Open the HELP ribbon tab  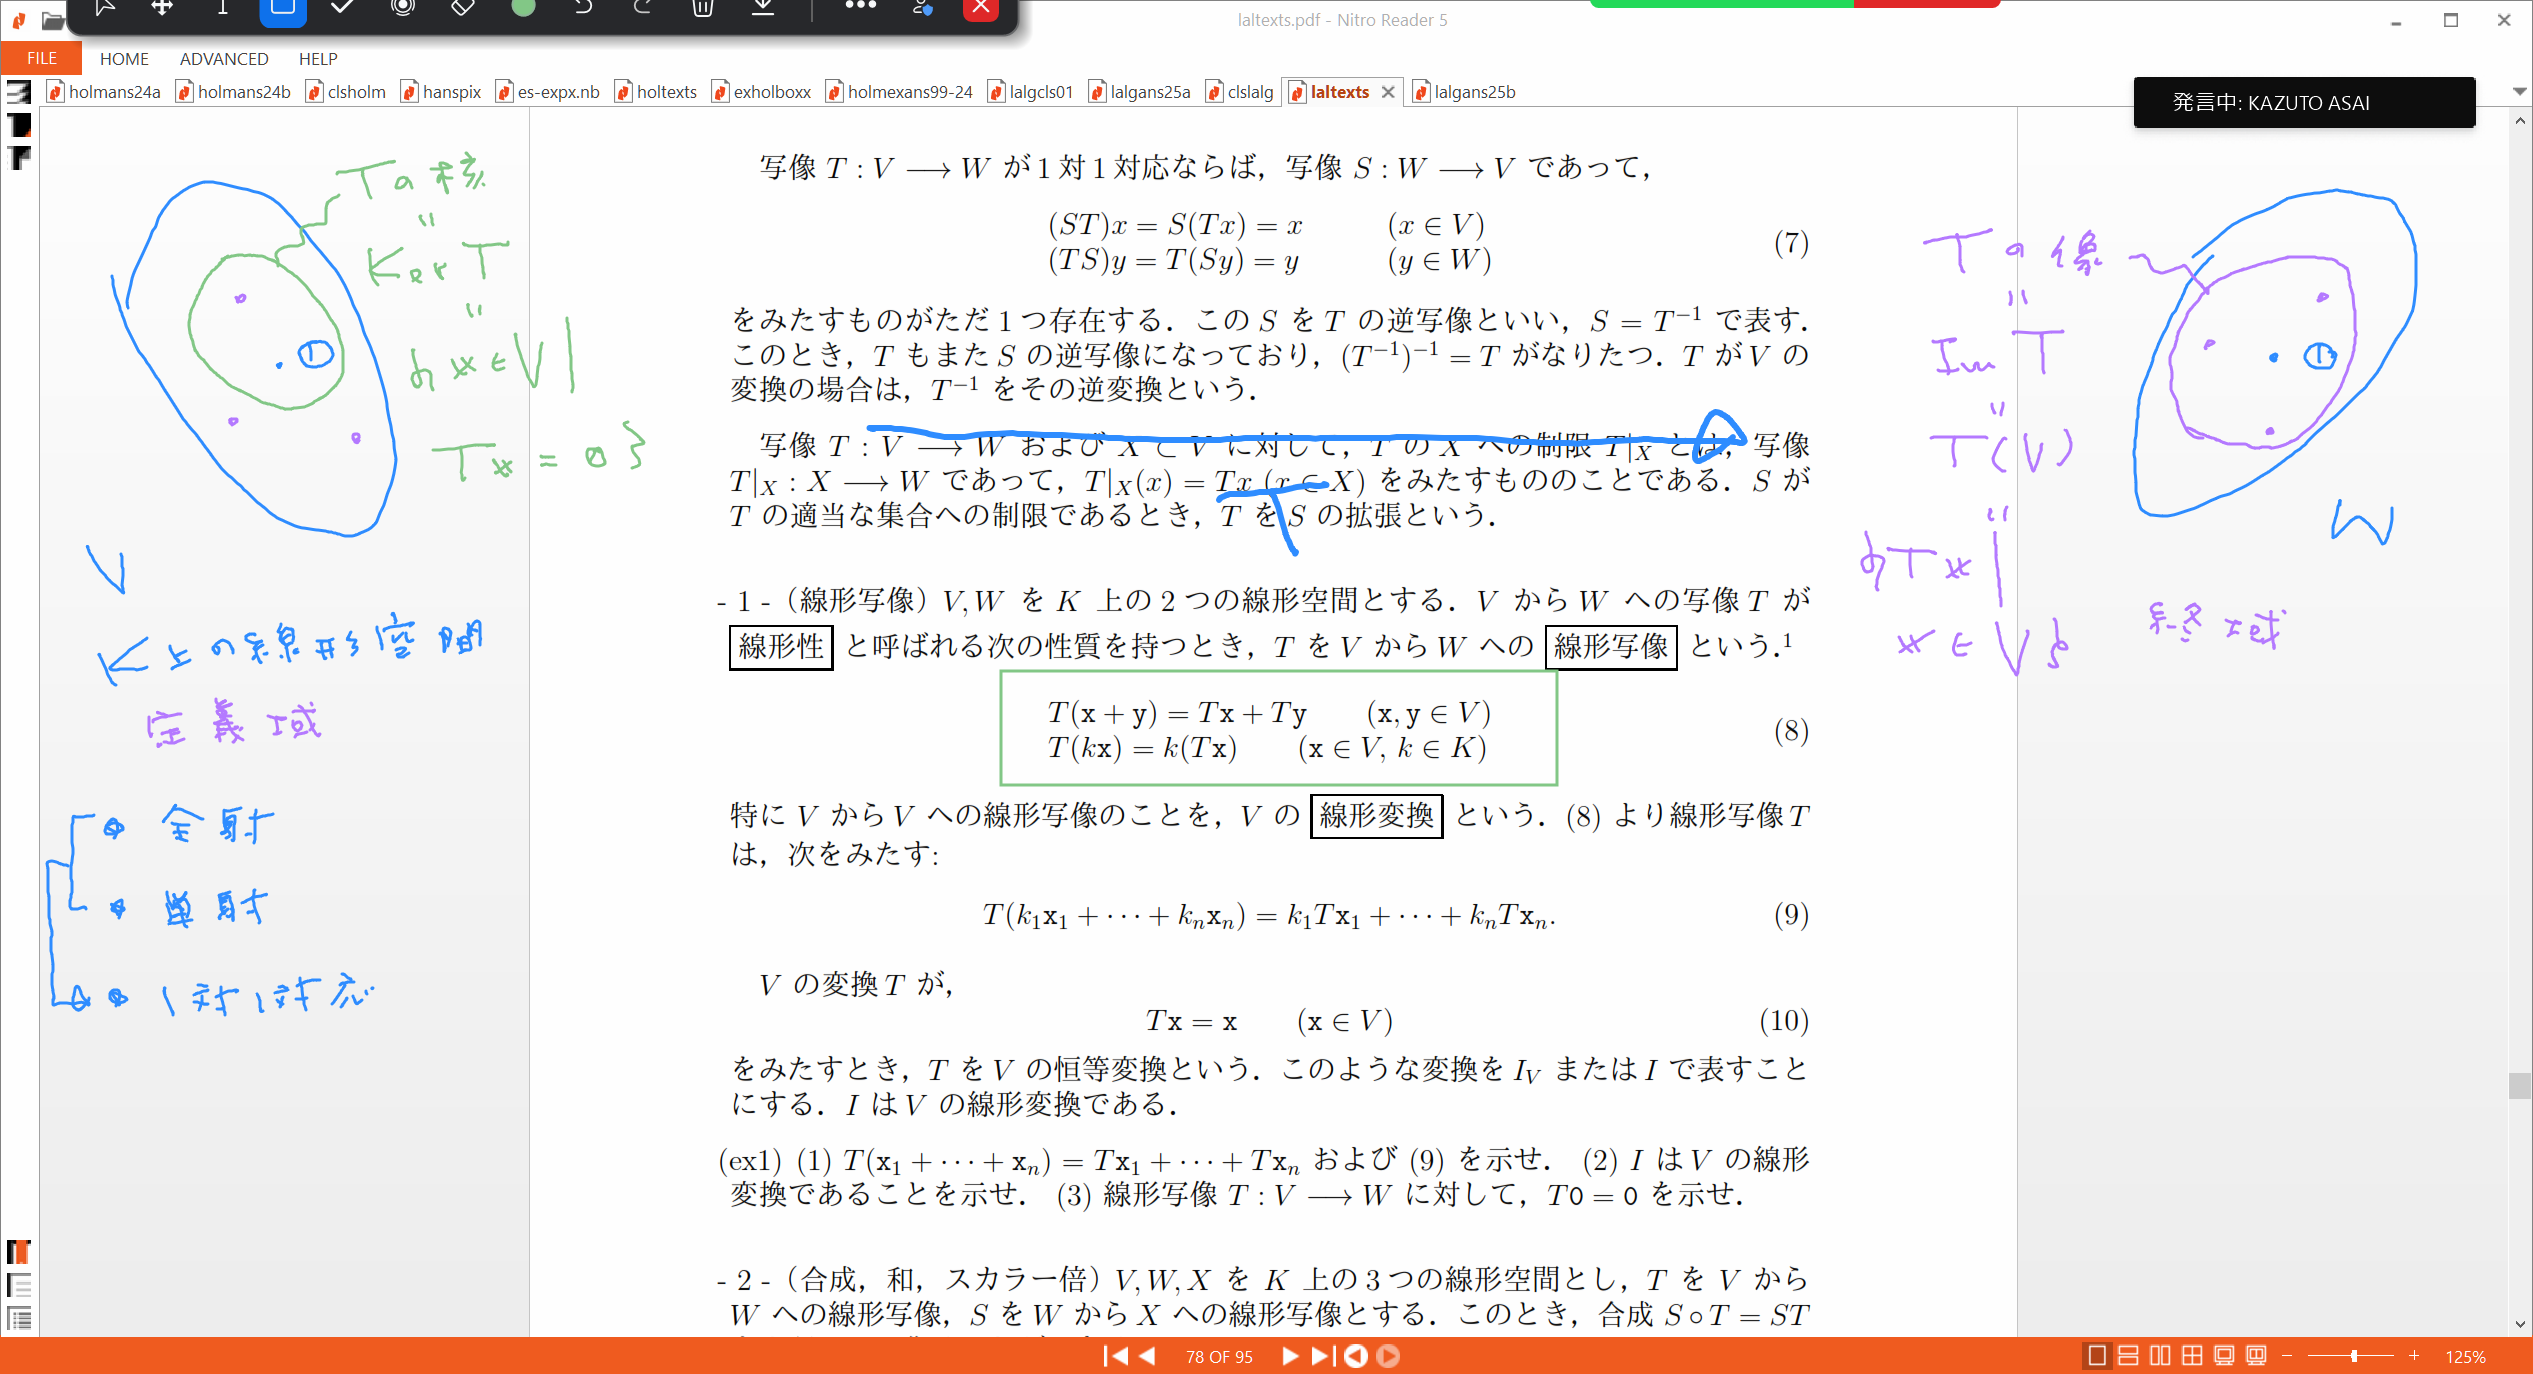coord(318,59)
